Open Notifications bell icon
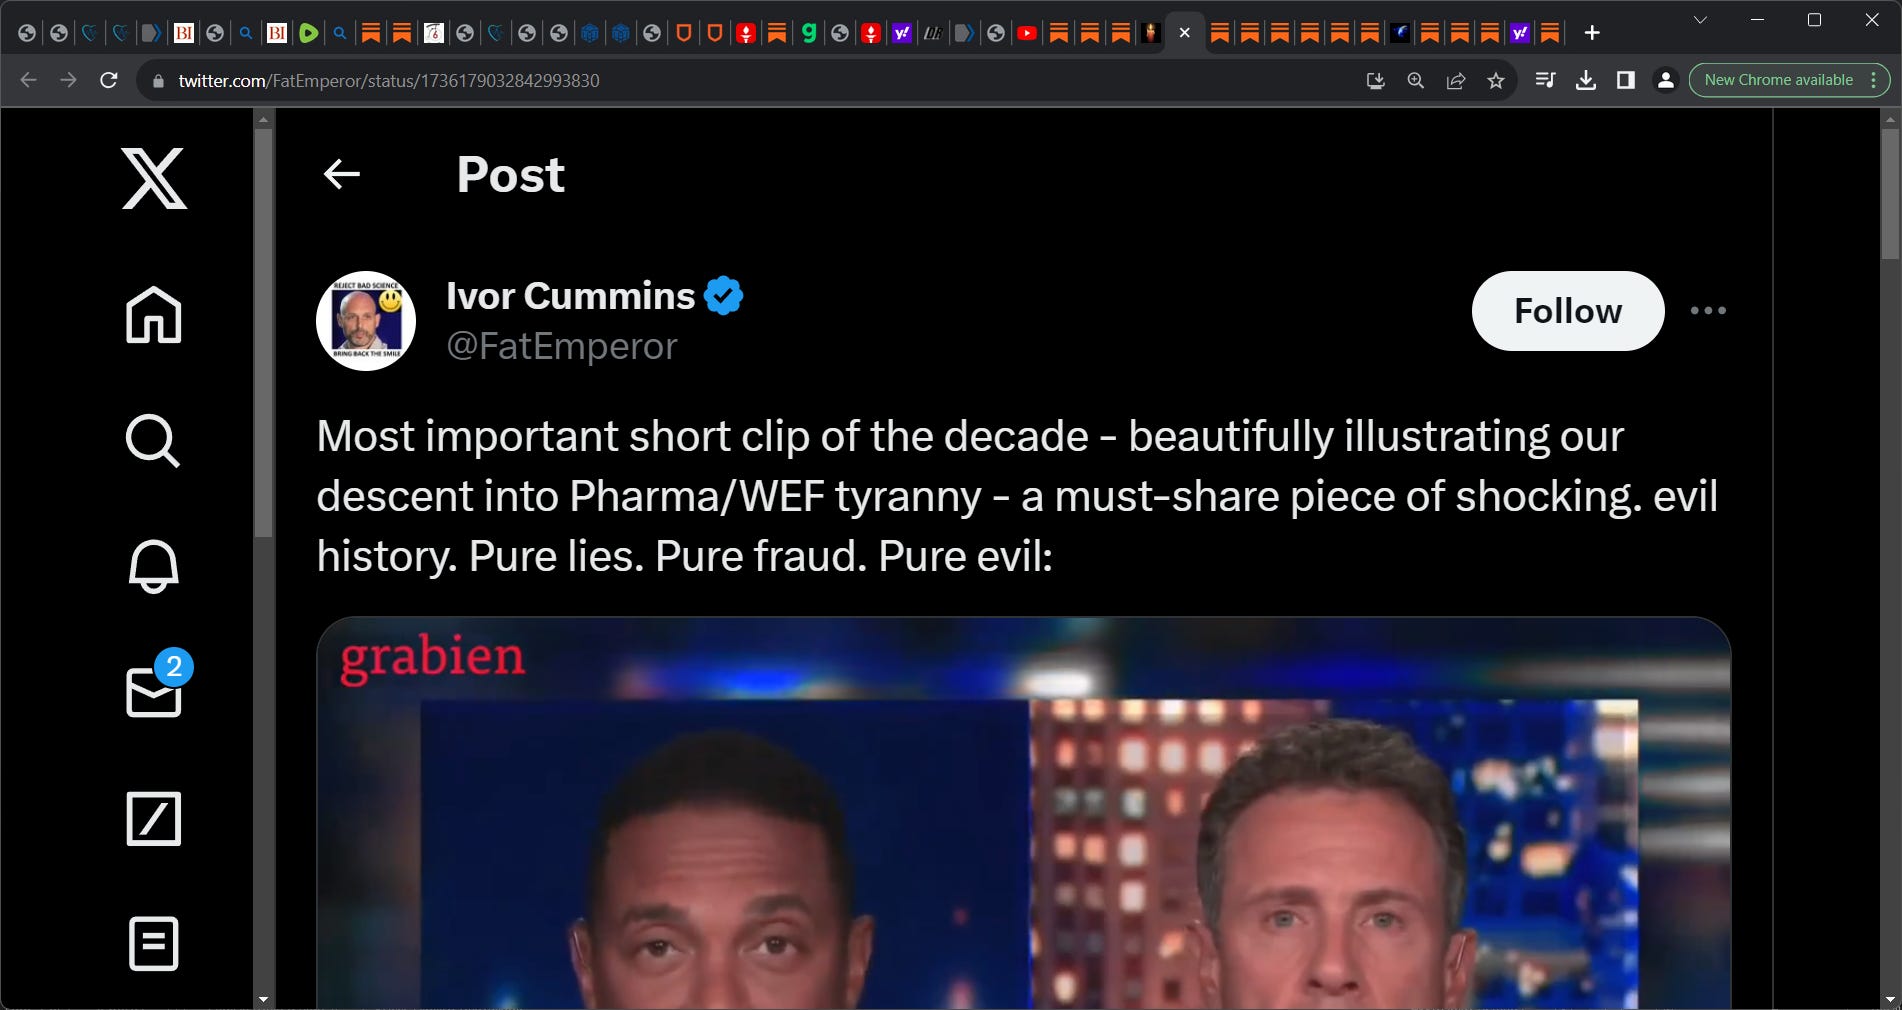The height and width of the screenshot is (1010, 1902). click(x=154, y=566)
